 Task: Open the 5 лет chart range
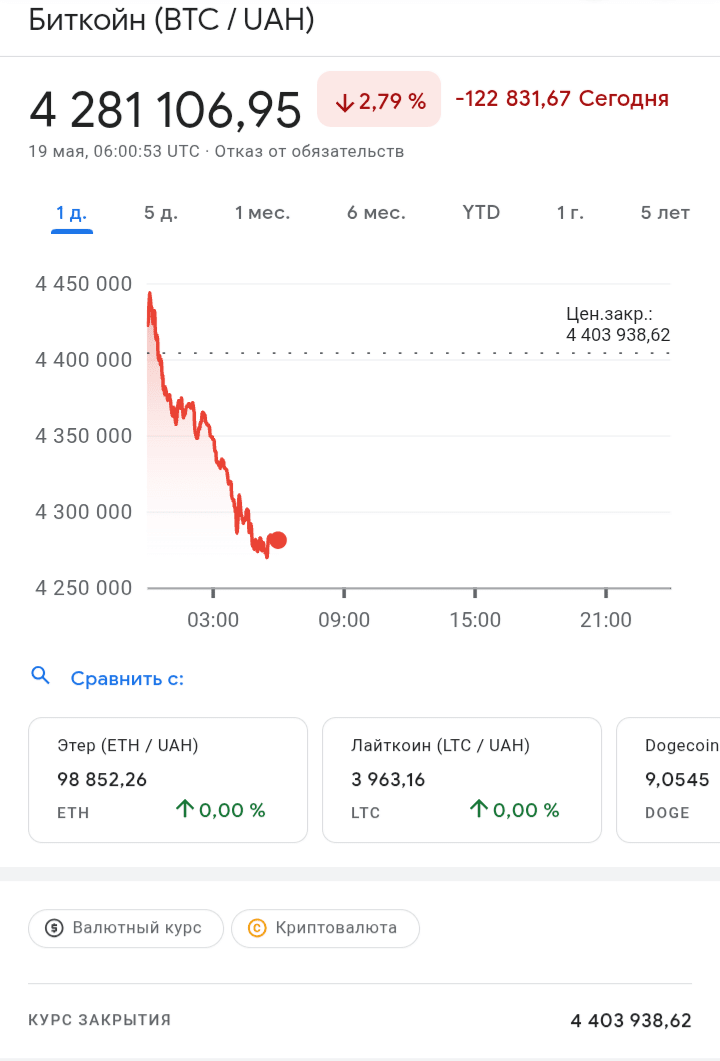tap(665, 213)
